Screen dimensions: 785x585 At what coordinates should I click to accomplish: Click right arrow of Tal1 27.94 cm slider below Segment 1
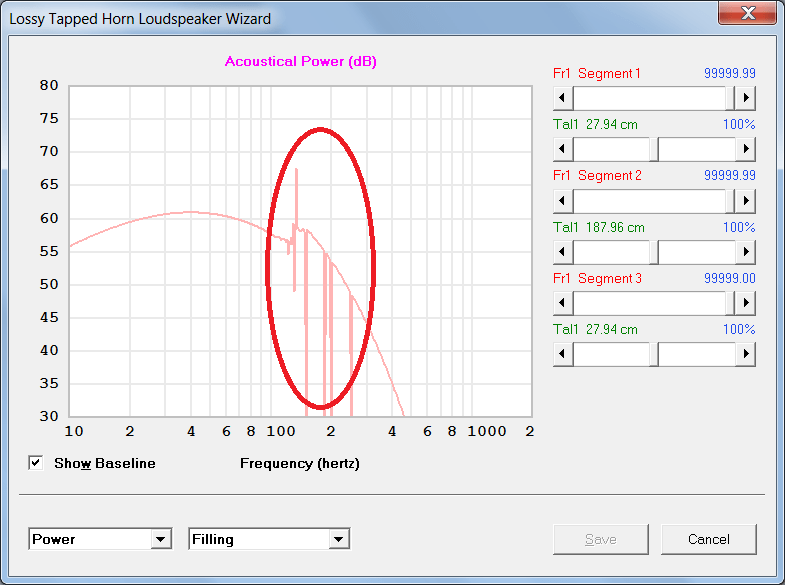click(x=745, y=149)
